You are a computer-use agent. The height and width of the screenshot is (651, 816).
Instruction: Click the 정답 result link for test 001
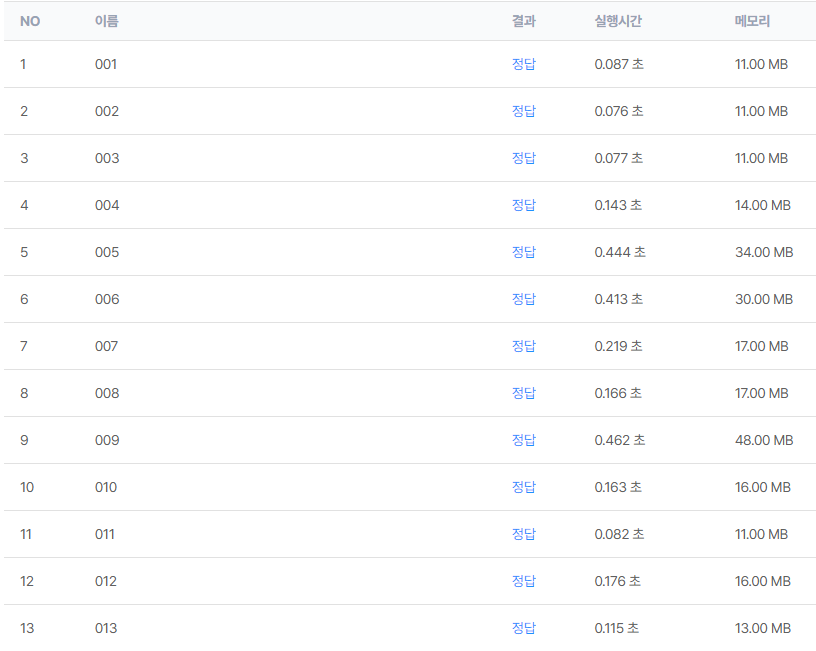click(x=524, y=64)
